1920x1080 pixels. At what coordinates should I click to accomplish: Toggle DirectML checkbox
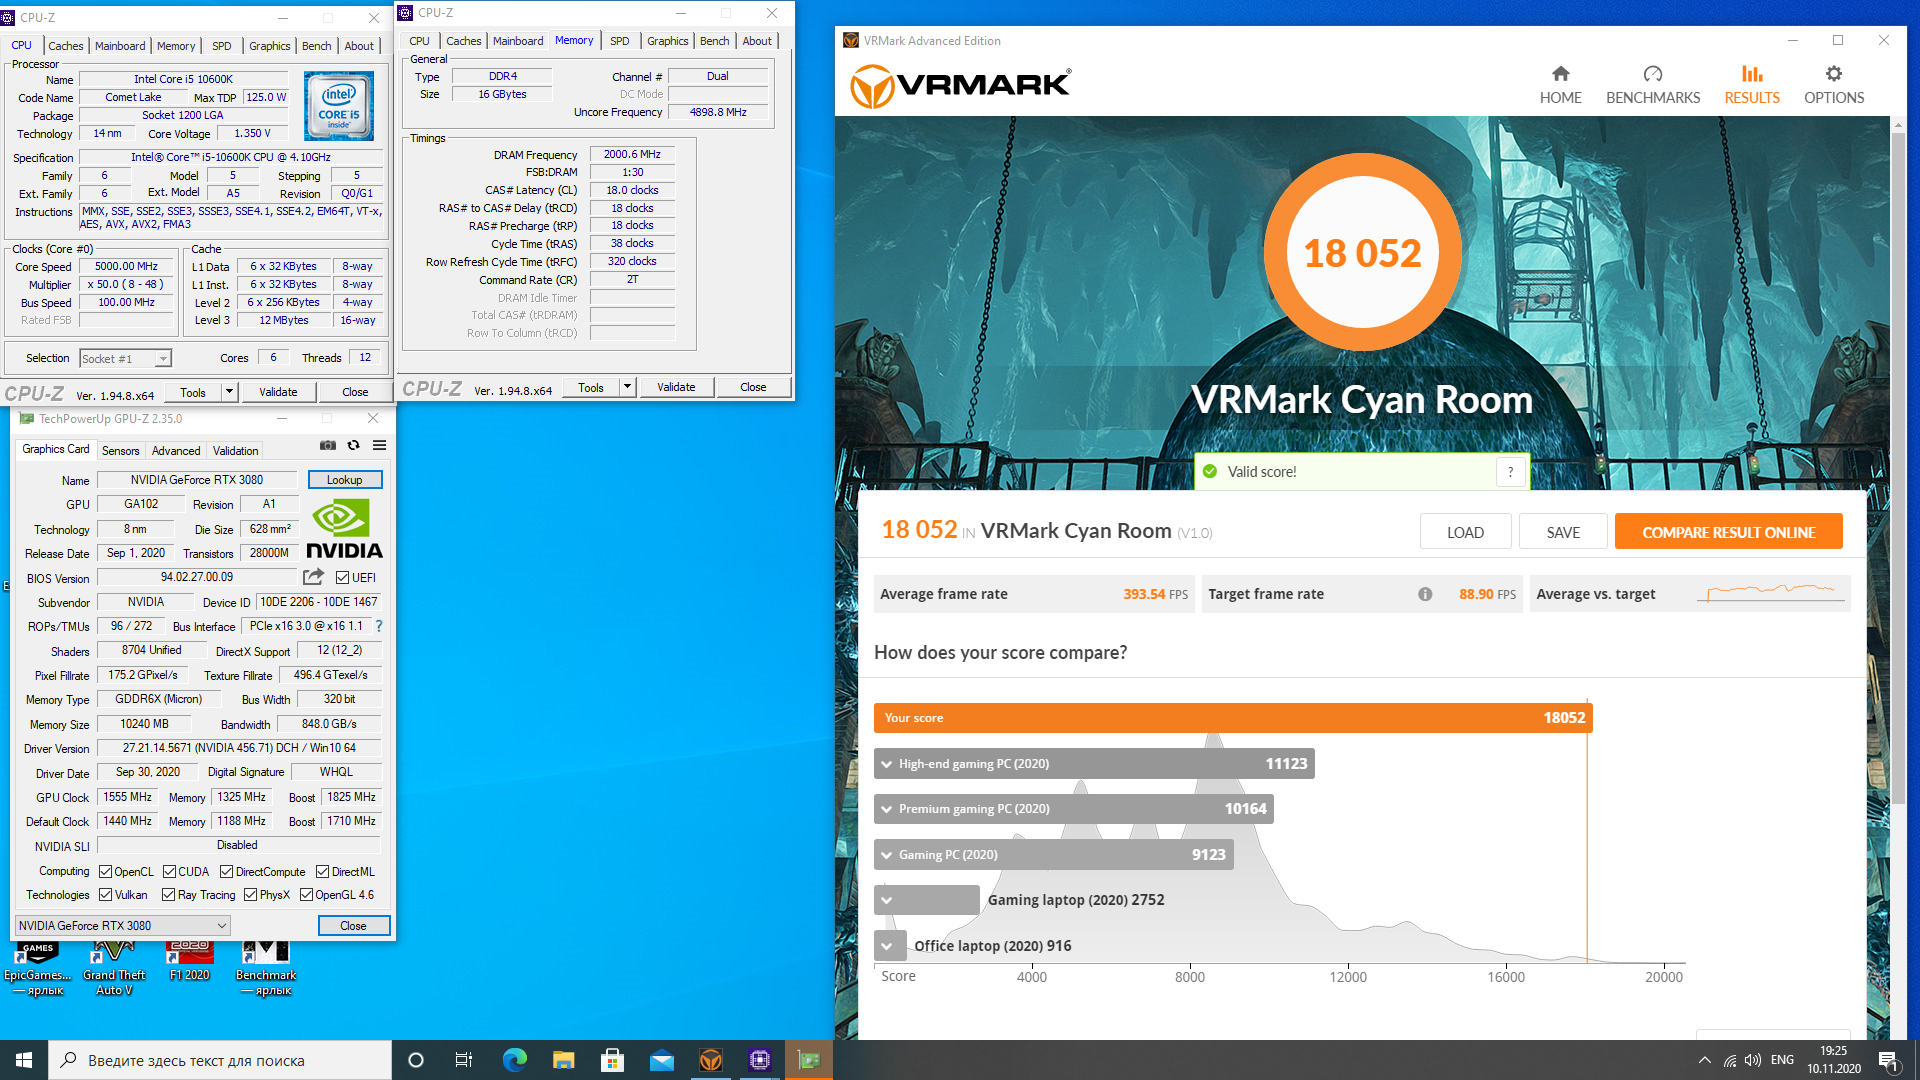(322, 872)
